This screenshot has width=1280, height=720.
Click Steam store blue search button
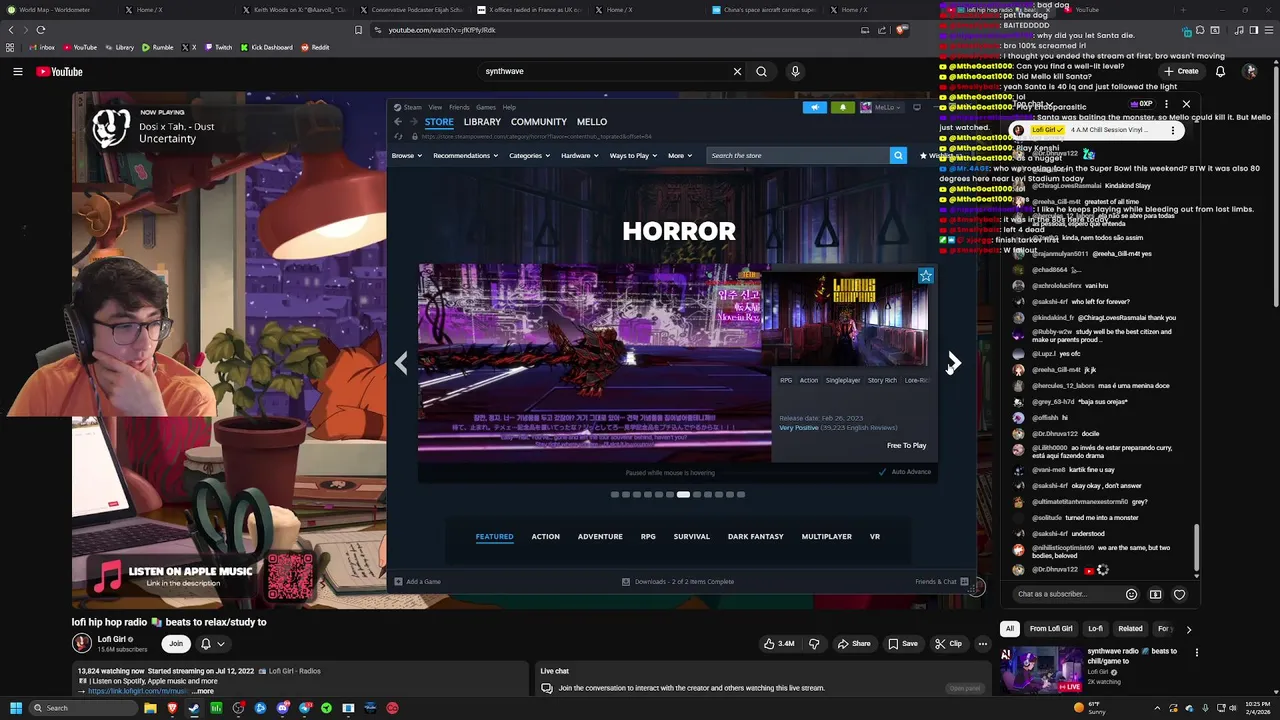pyautogui.click(x=898, y=155)
